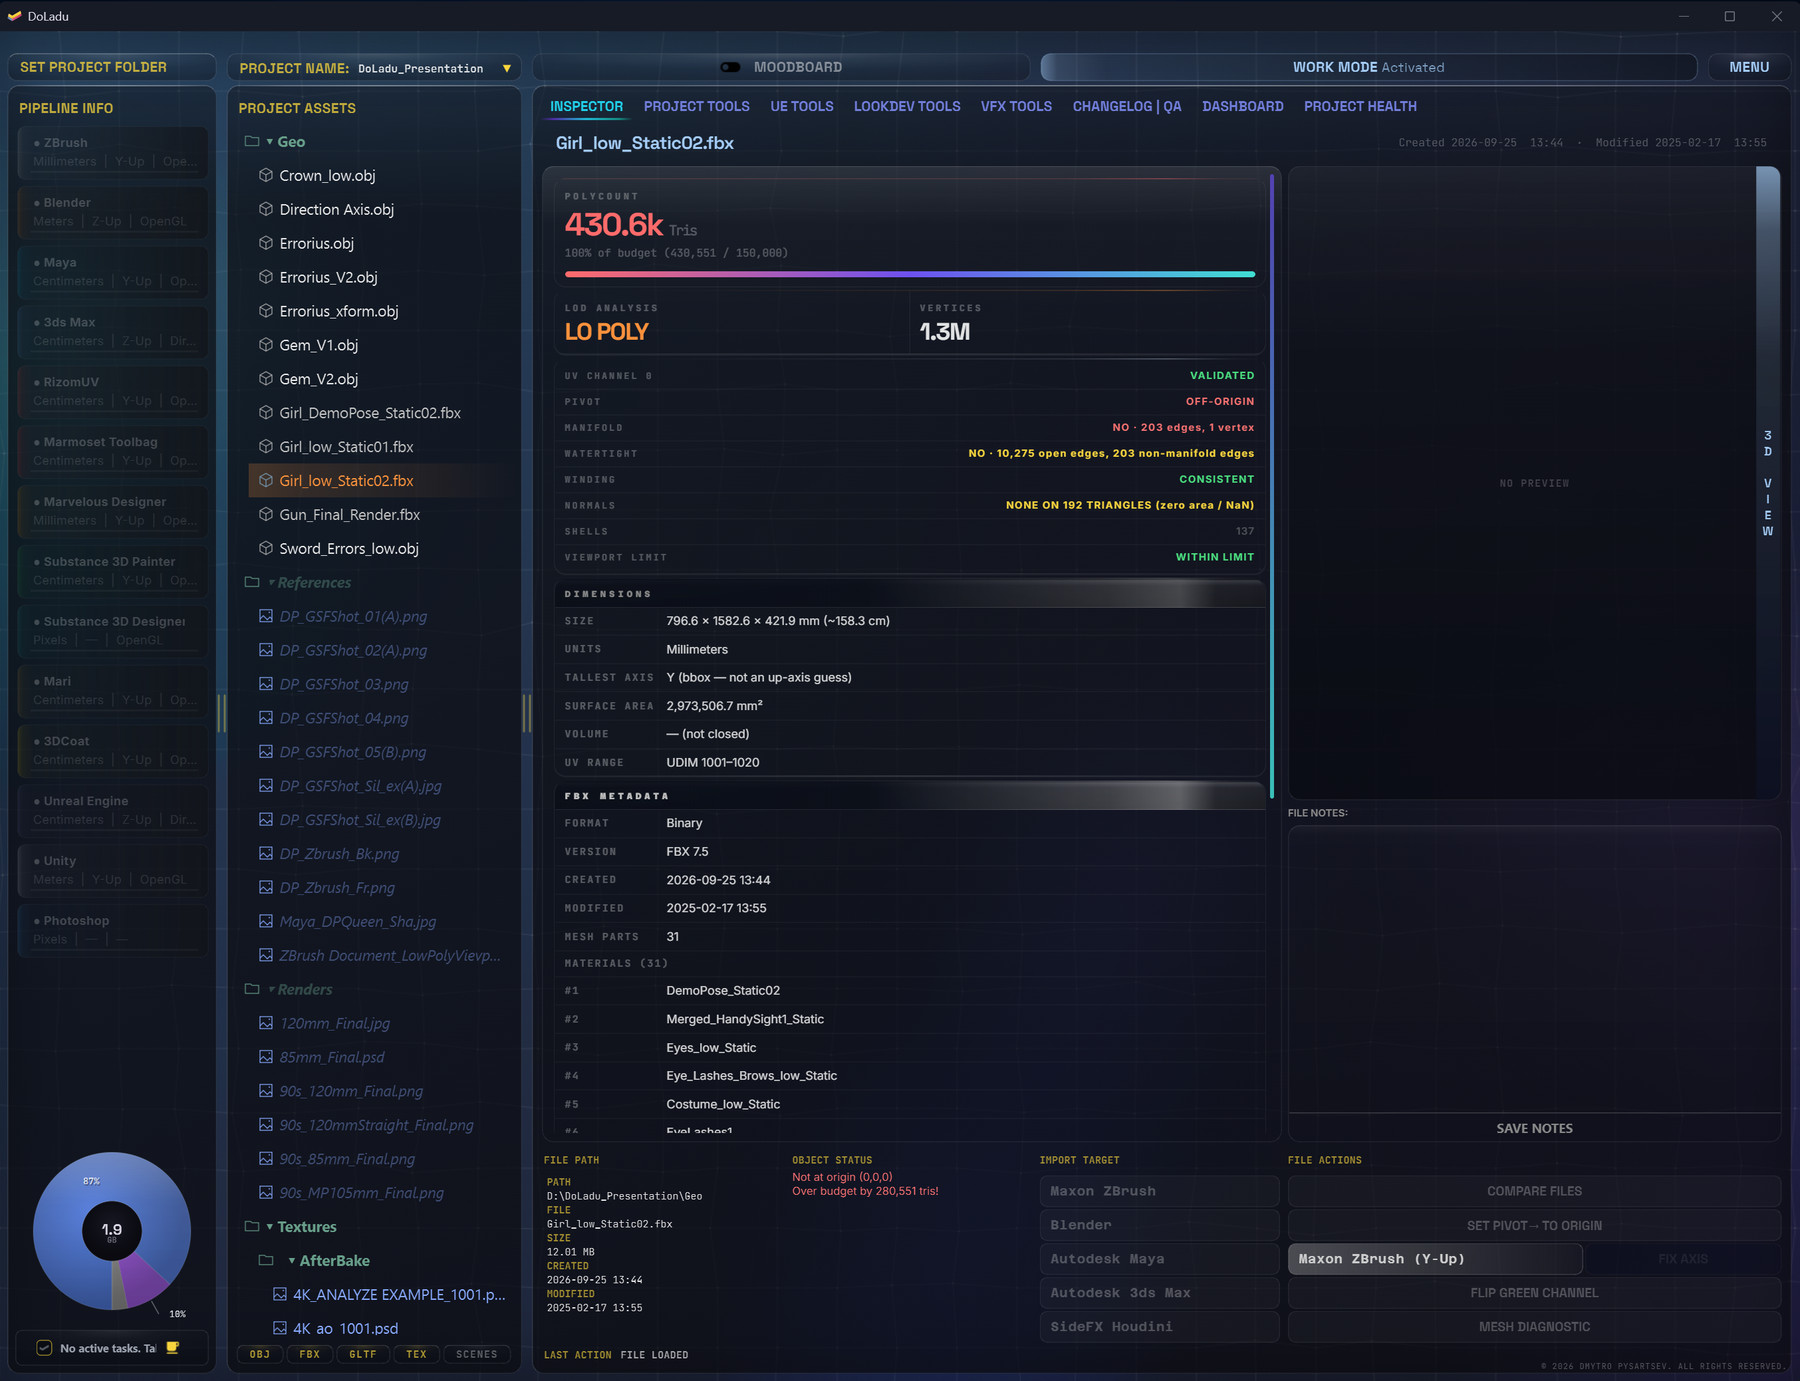Click the folder icon beside AfterBake

[266, 1261]
